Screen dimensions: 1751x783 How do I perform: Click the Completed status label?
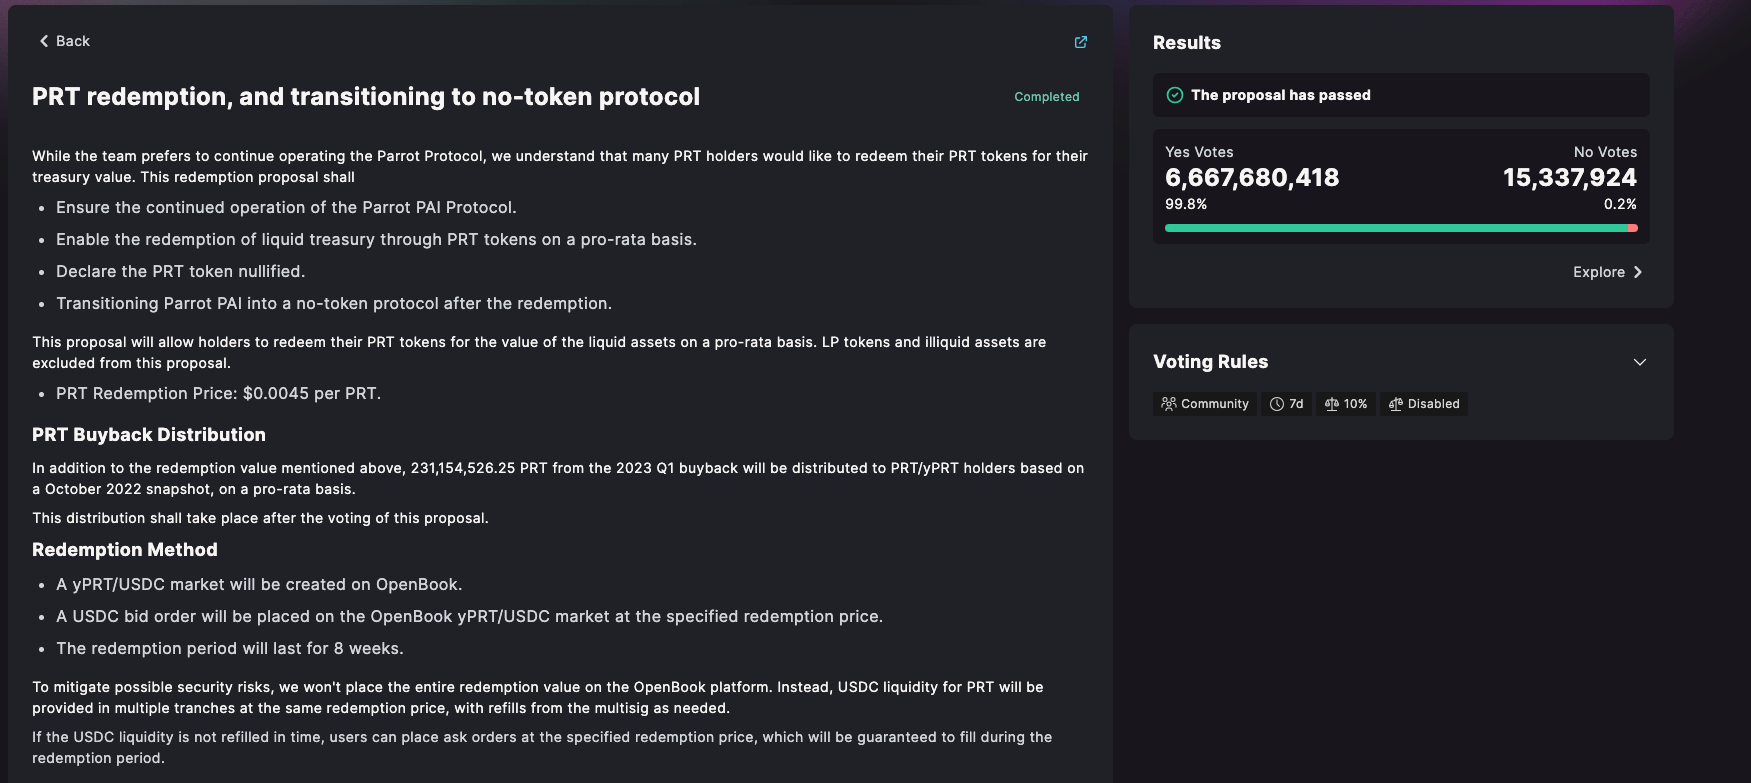1047,97
